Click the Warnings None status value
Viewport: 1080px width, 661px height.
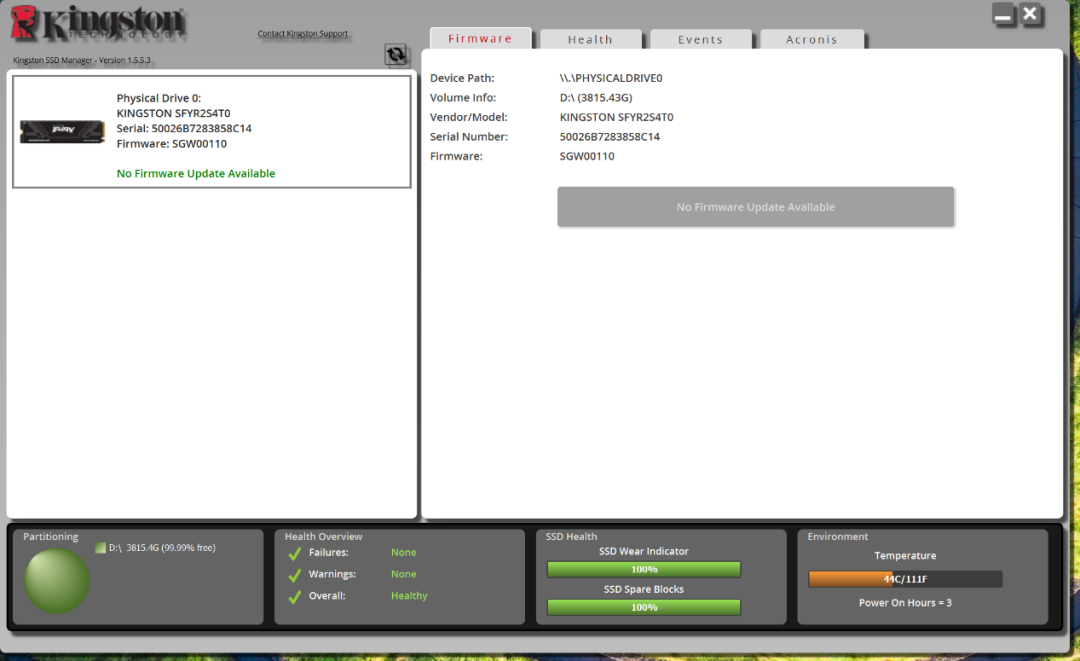pyautogui.click(x=404, y=574)
